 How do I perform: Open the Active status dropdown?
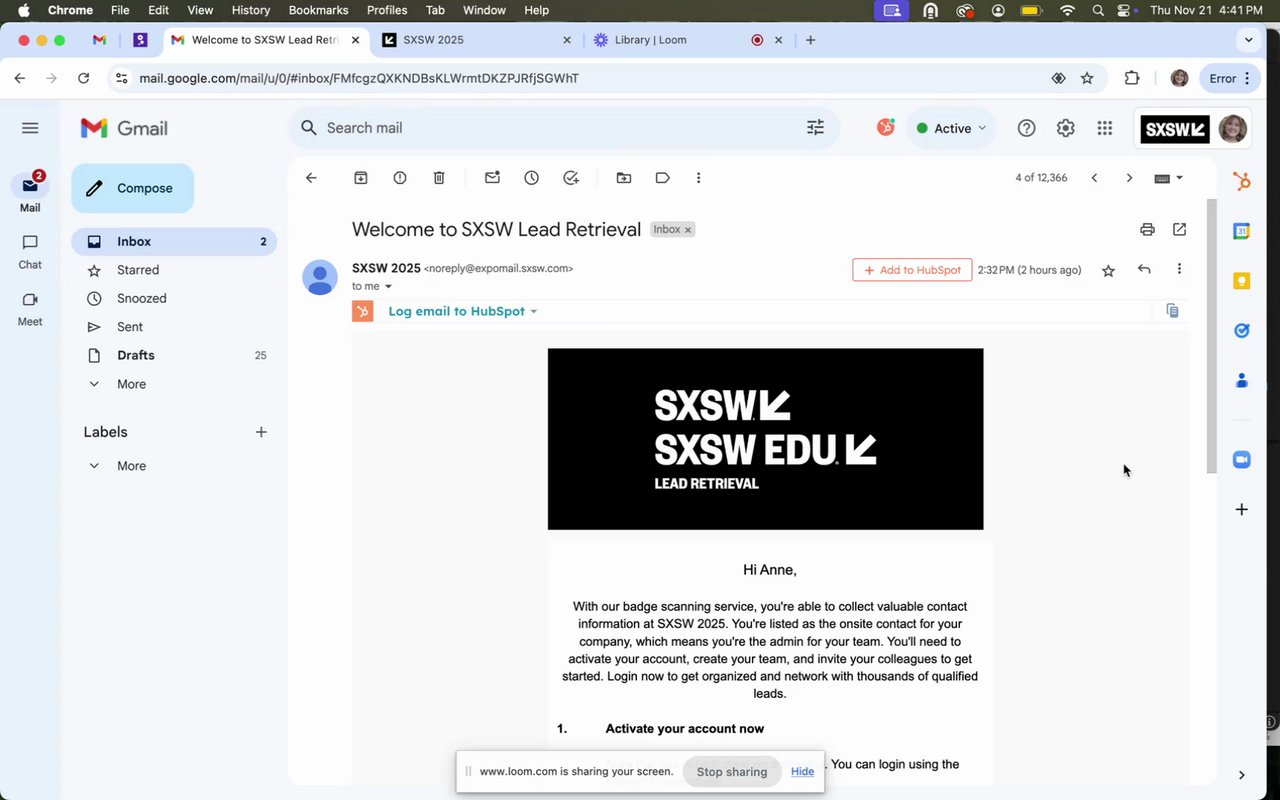click(951, 128)
